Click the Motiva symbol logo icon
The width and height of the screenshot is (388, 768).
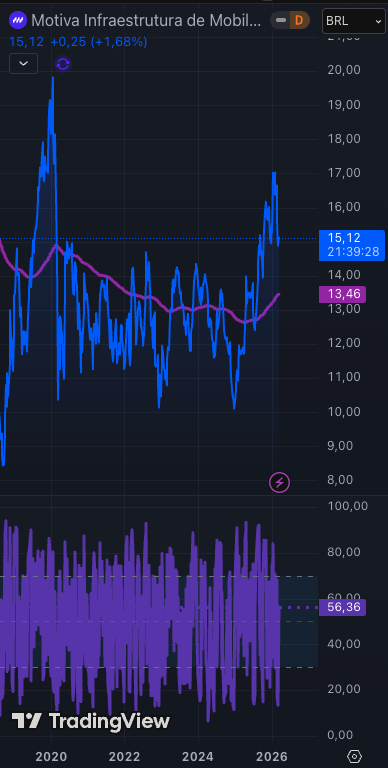tap(18, 21)
